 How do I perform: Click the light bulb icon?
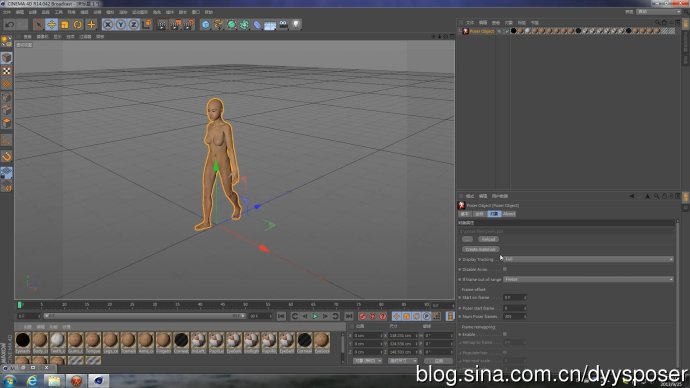296,25
